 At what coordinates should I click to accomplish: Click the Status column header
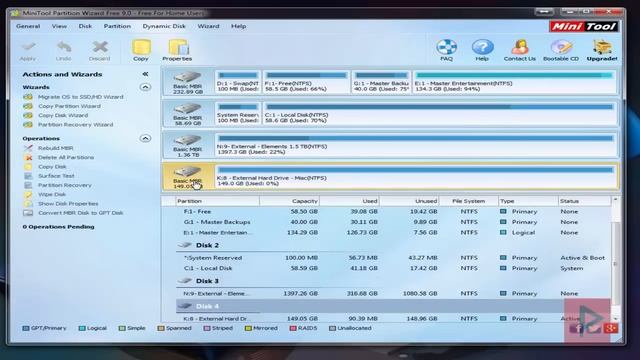click(584, 201)
